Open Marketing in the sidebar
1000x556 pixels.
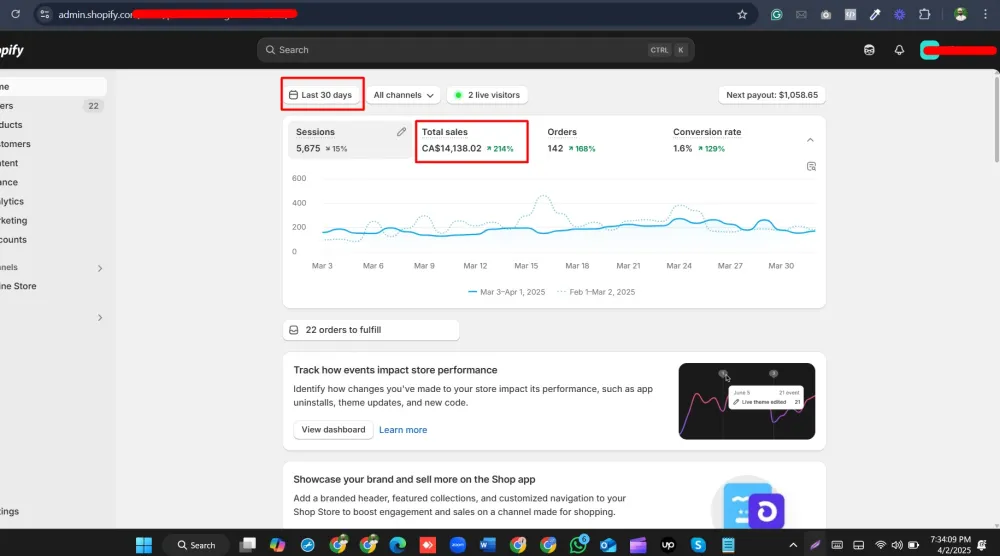pyautogui.click(x=53, y=221)
